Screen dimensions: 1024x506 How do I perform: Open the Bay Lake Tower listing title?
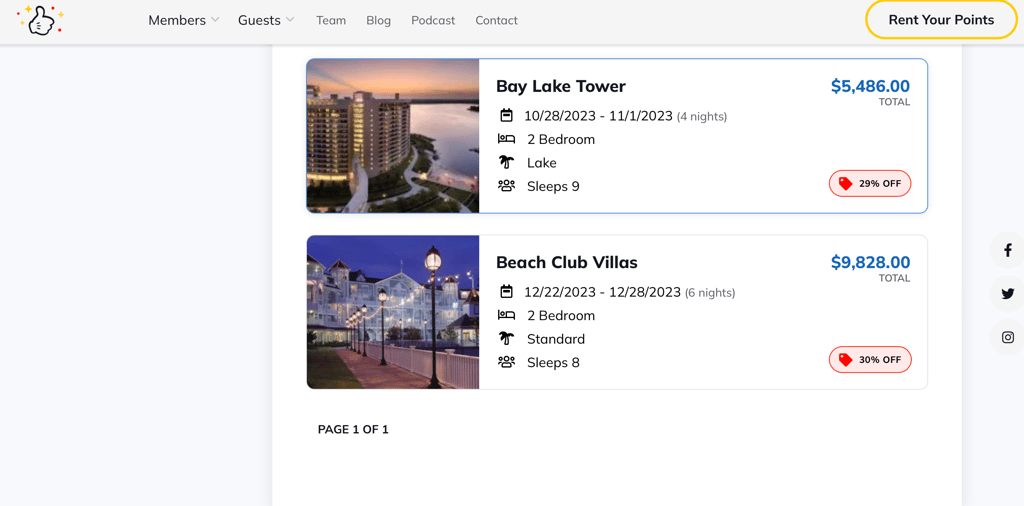(x=561, y=86)
